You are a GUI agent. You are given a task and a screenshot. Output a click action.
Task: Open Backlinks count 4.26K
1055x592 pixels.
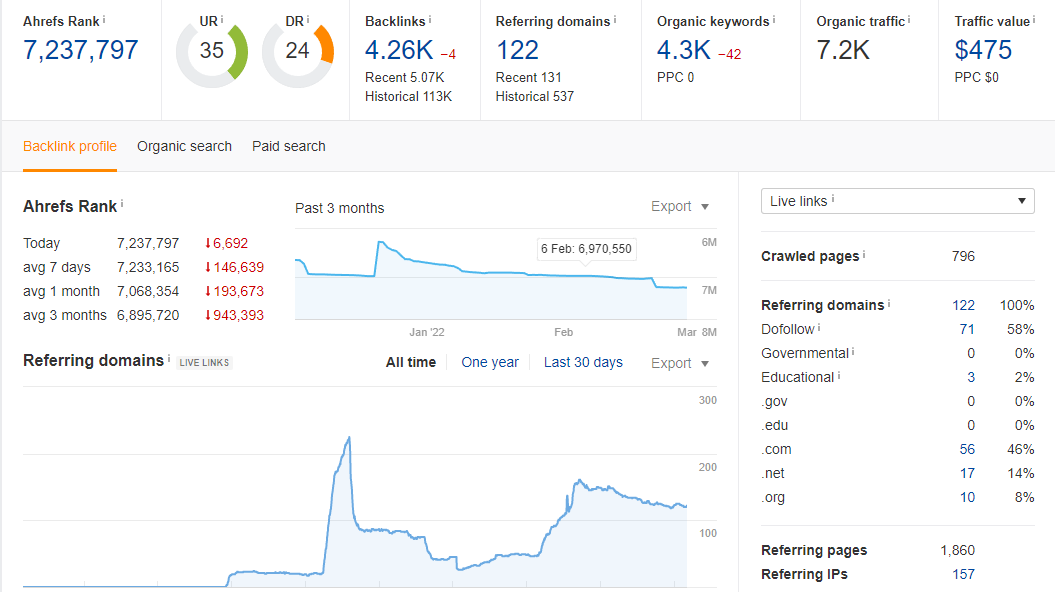click(x=399, y=50)
